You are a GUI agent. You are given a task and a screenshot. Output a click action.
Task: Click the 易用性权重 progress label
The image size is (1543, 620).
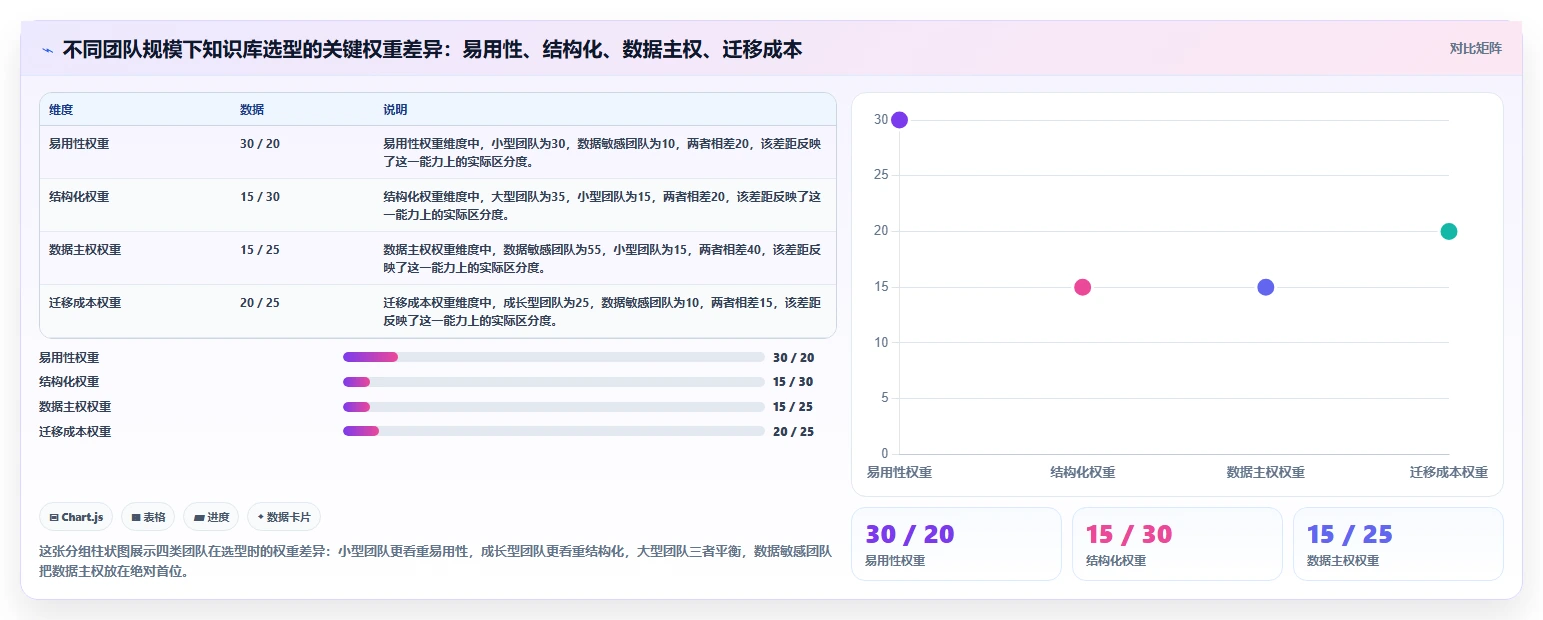tap(69, 357)
